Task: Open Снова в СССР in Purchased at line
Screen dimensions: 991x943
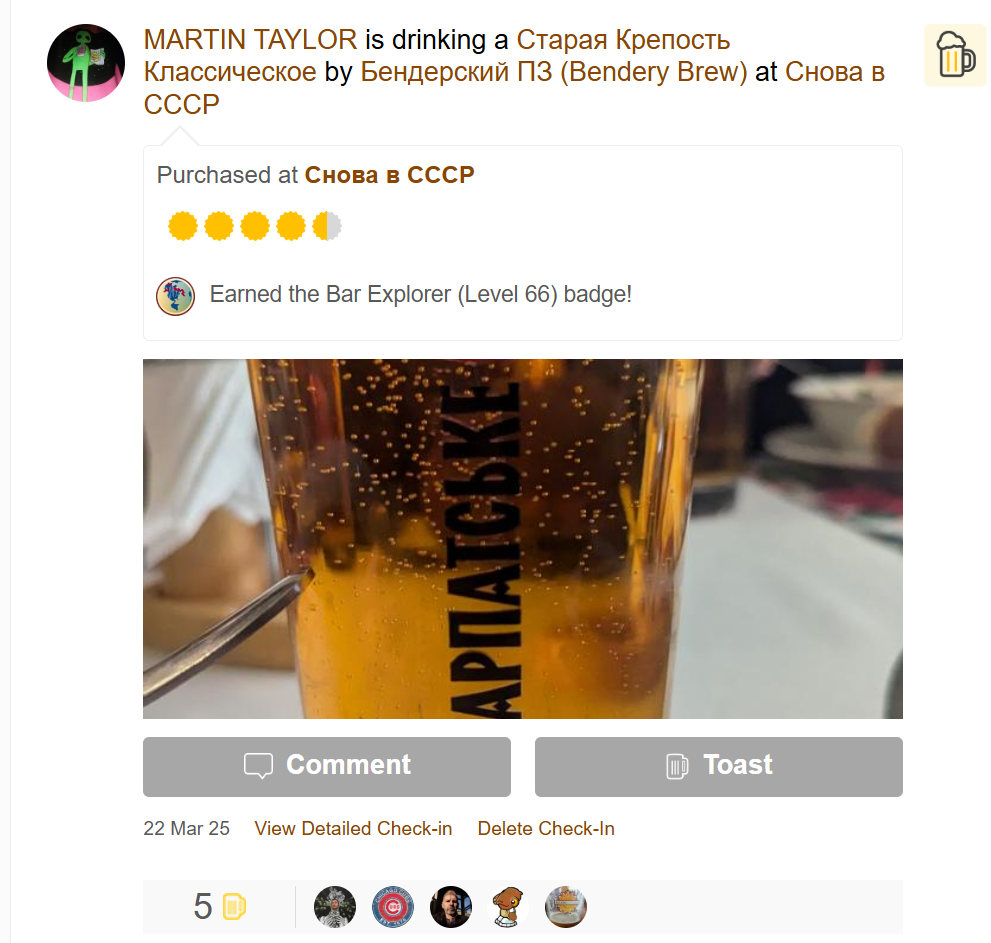Action: point(389,175)
